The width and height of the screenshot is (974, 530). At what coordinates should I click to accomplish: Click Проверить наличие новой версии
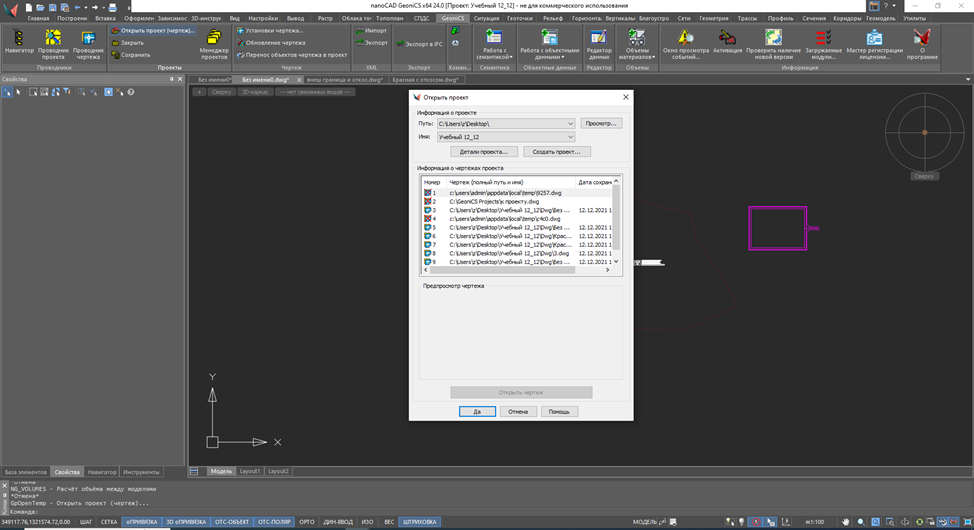tap(773, 43)
